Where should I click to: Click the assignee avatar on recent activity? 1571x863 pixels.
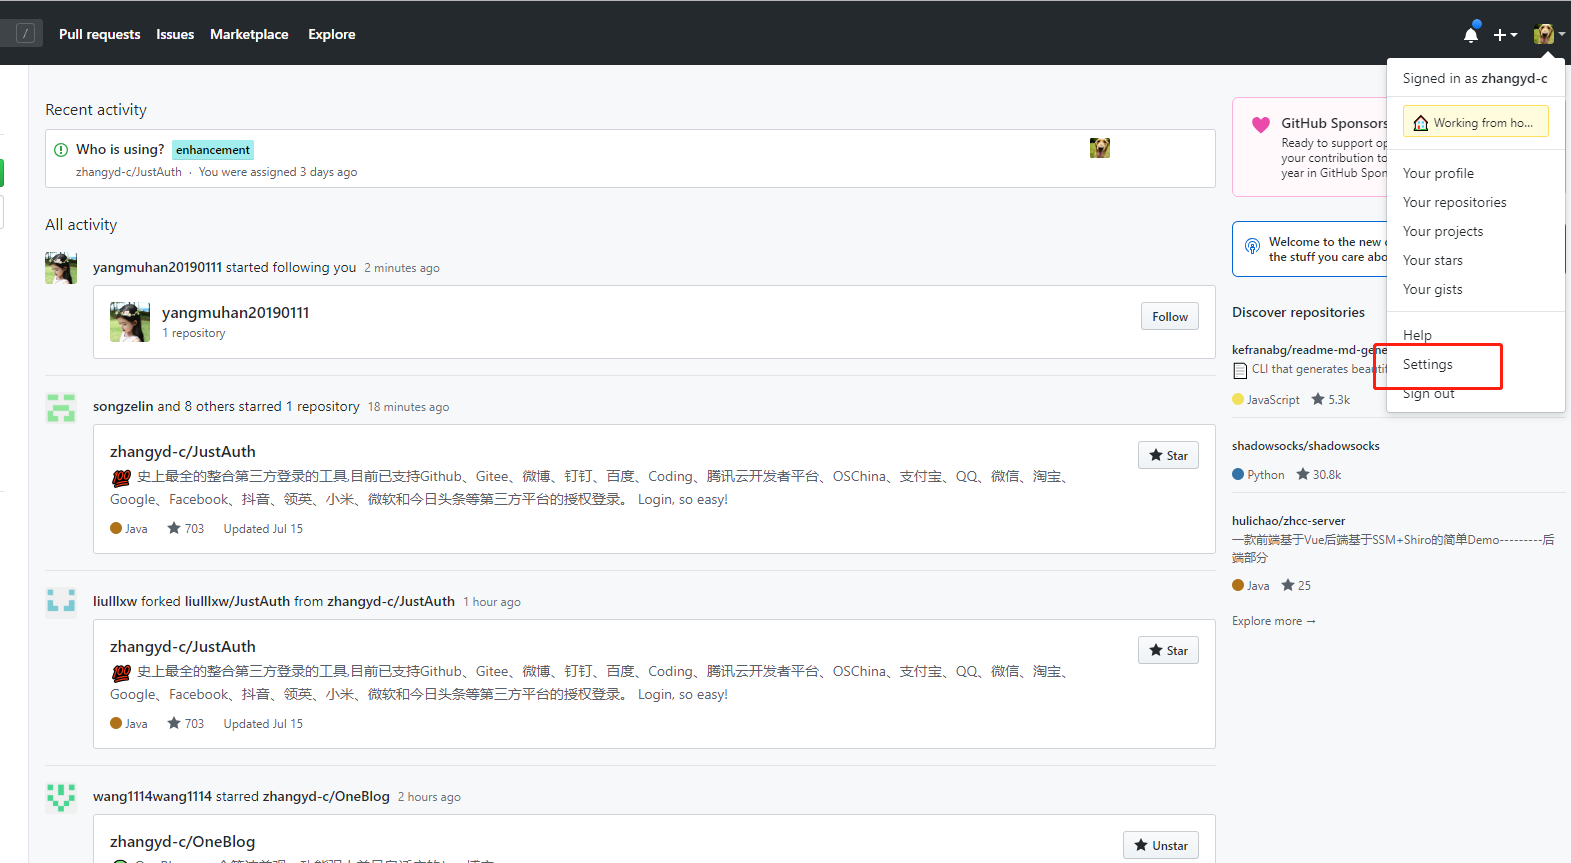tap(1100, 148)
